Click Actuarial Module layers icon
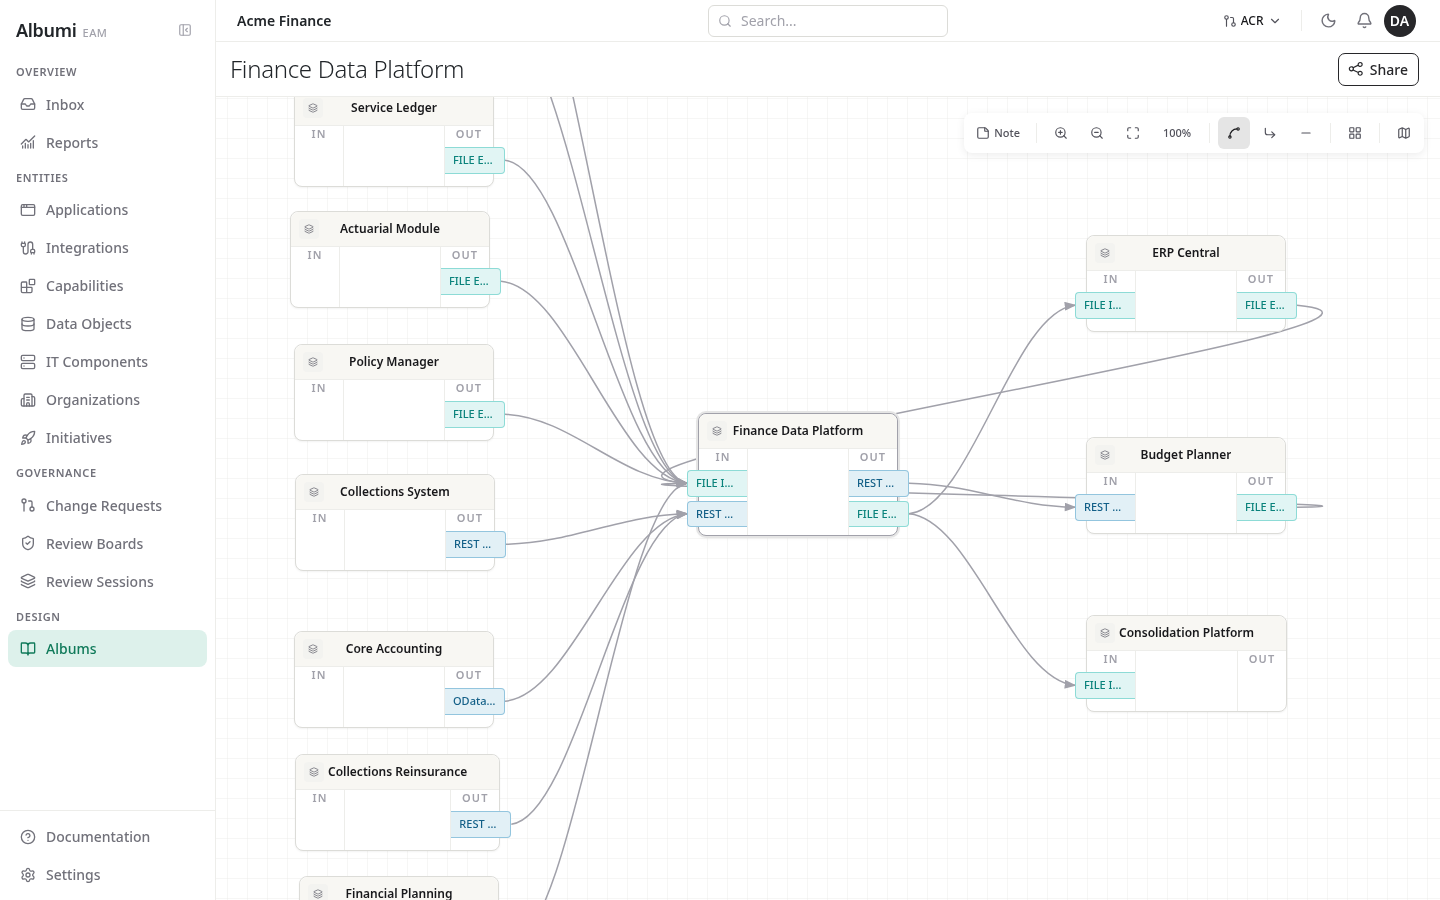1440x900 pixels. [x=309, y=229]
